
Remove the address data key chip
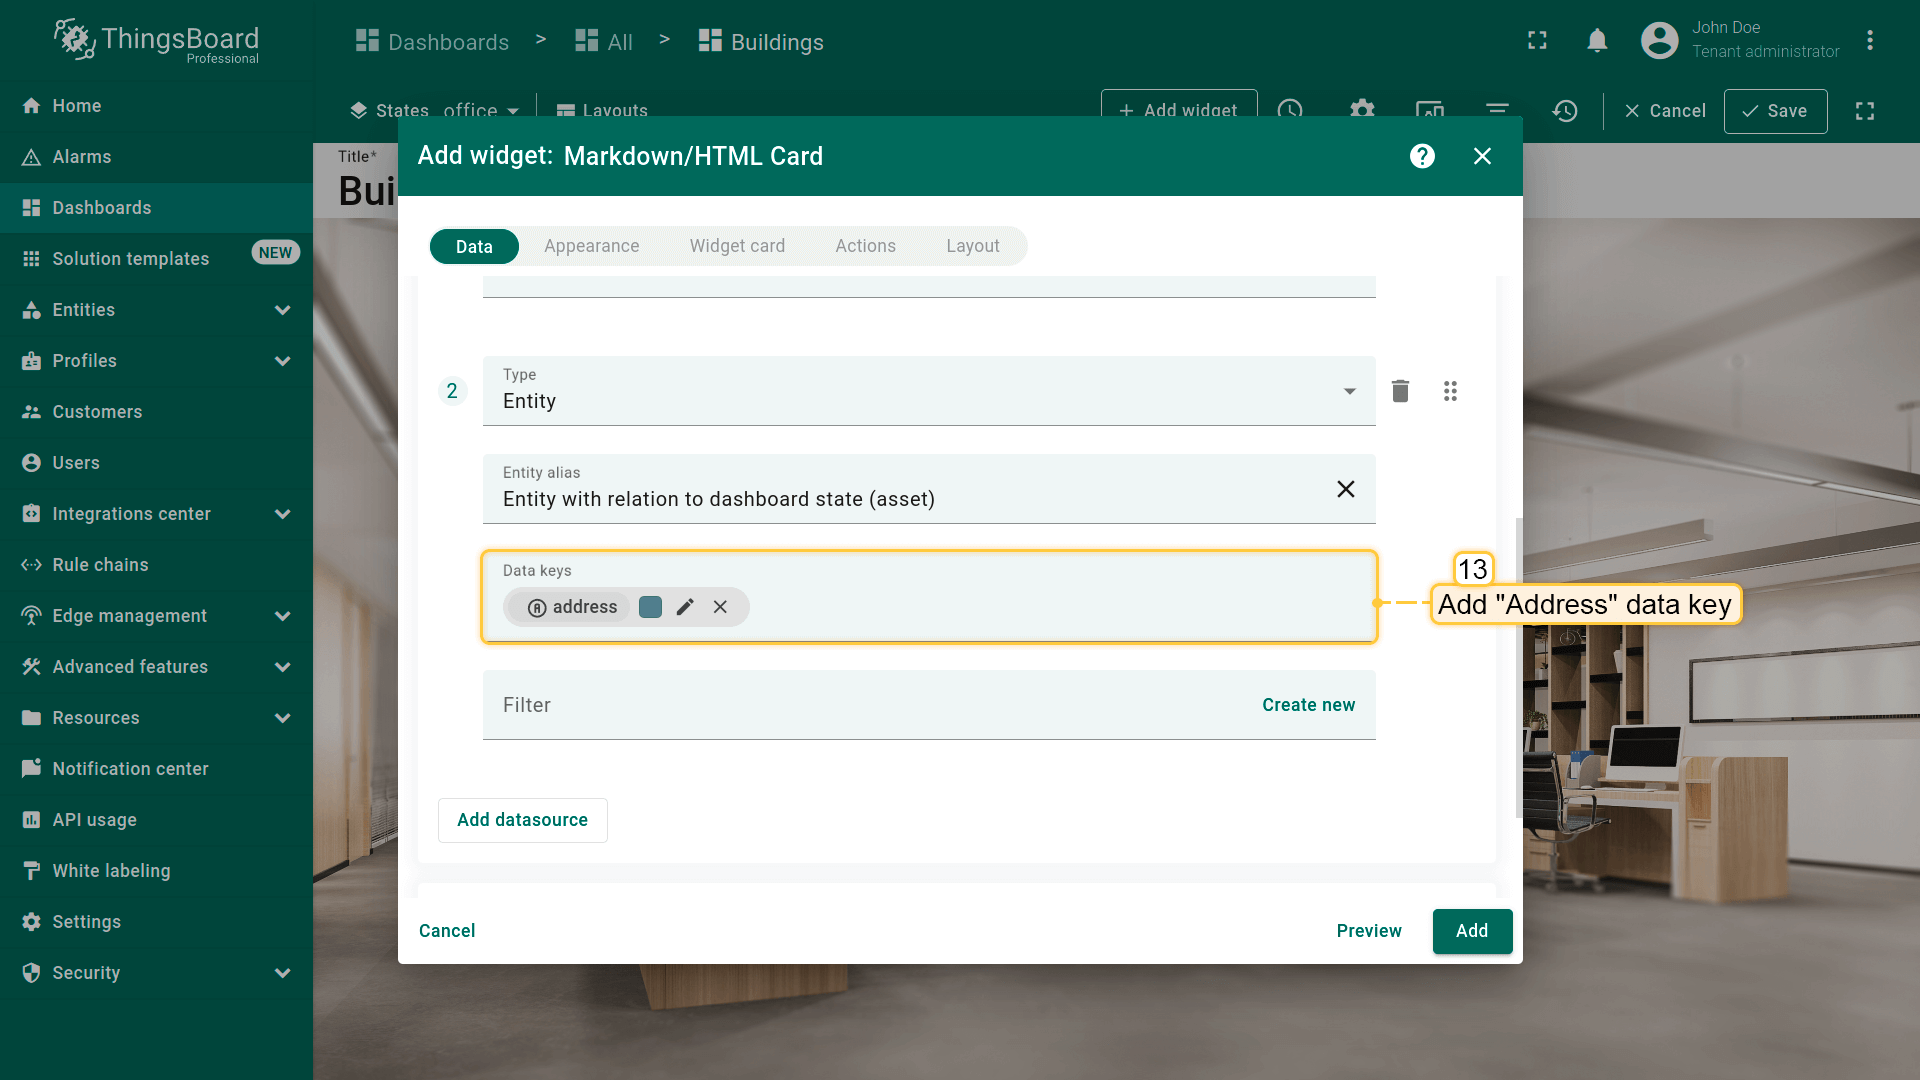click(x=720, y=607)
